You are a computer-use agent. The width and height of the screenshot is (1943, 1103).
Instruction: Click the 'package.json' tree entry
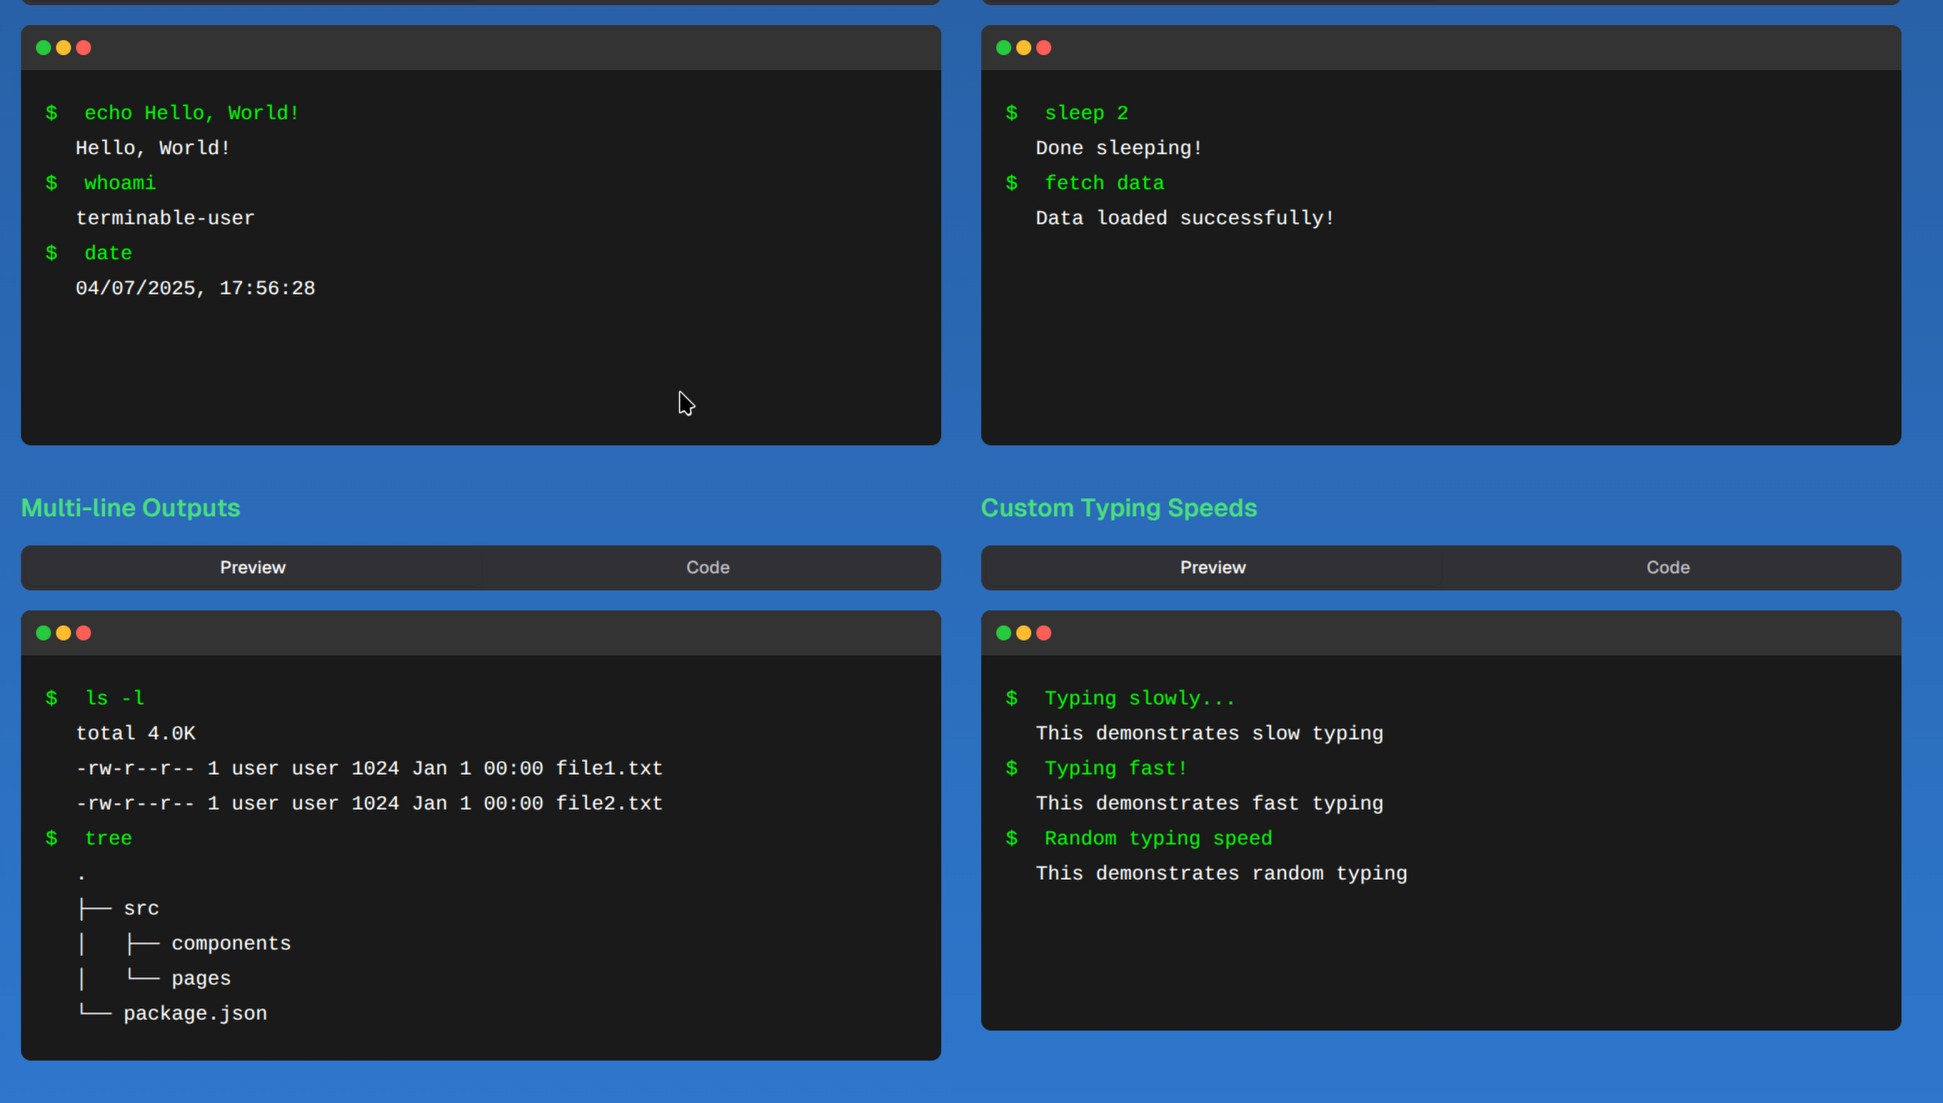195,1013
